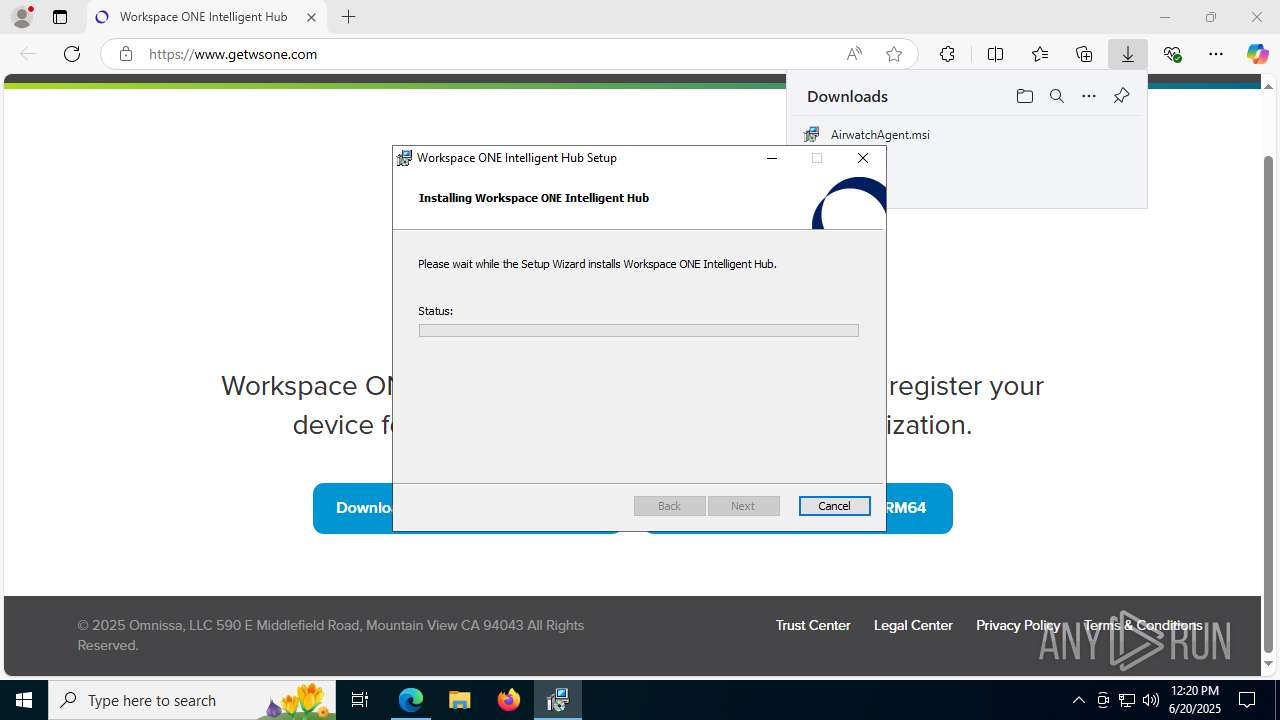Viewport: 1280px width, 720px height.
Task: Click the taskbar search box
Action: (194, 700)
